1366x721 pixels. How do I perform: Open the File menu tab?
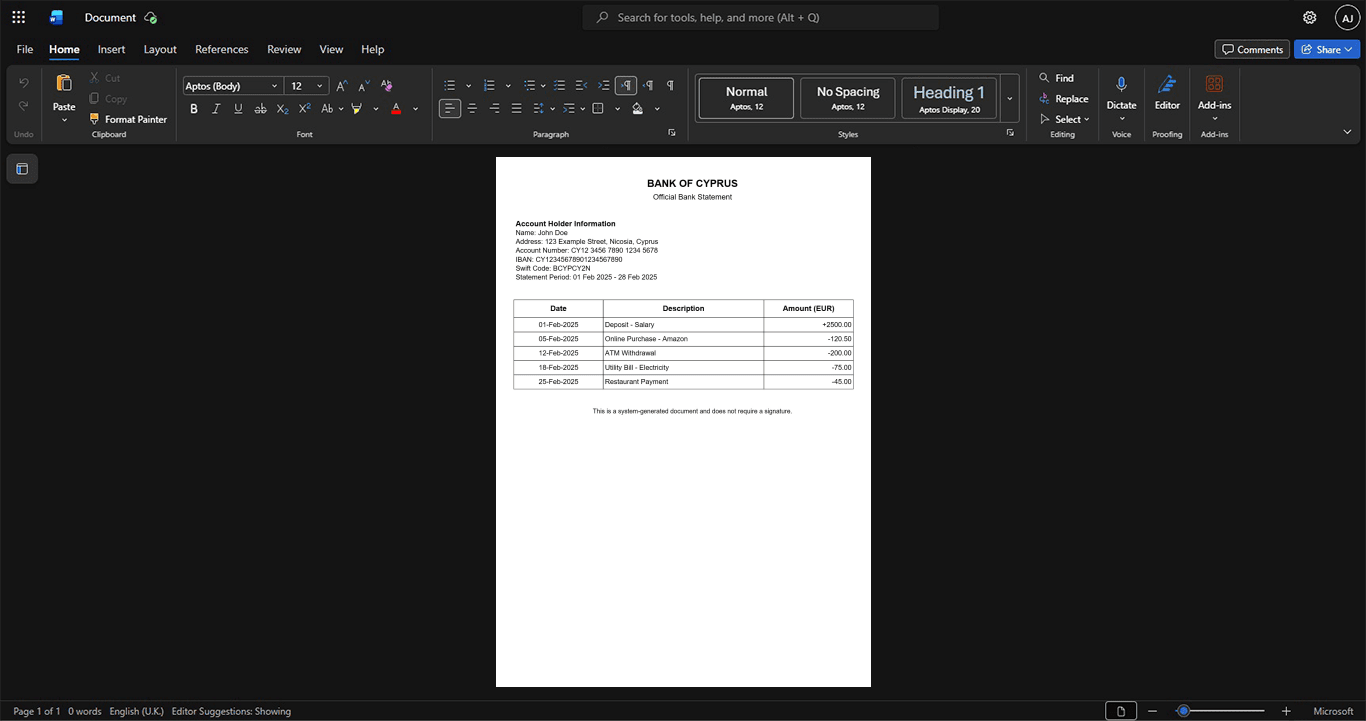25,49
